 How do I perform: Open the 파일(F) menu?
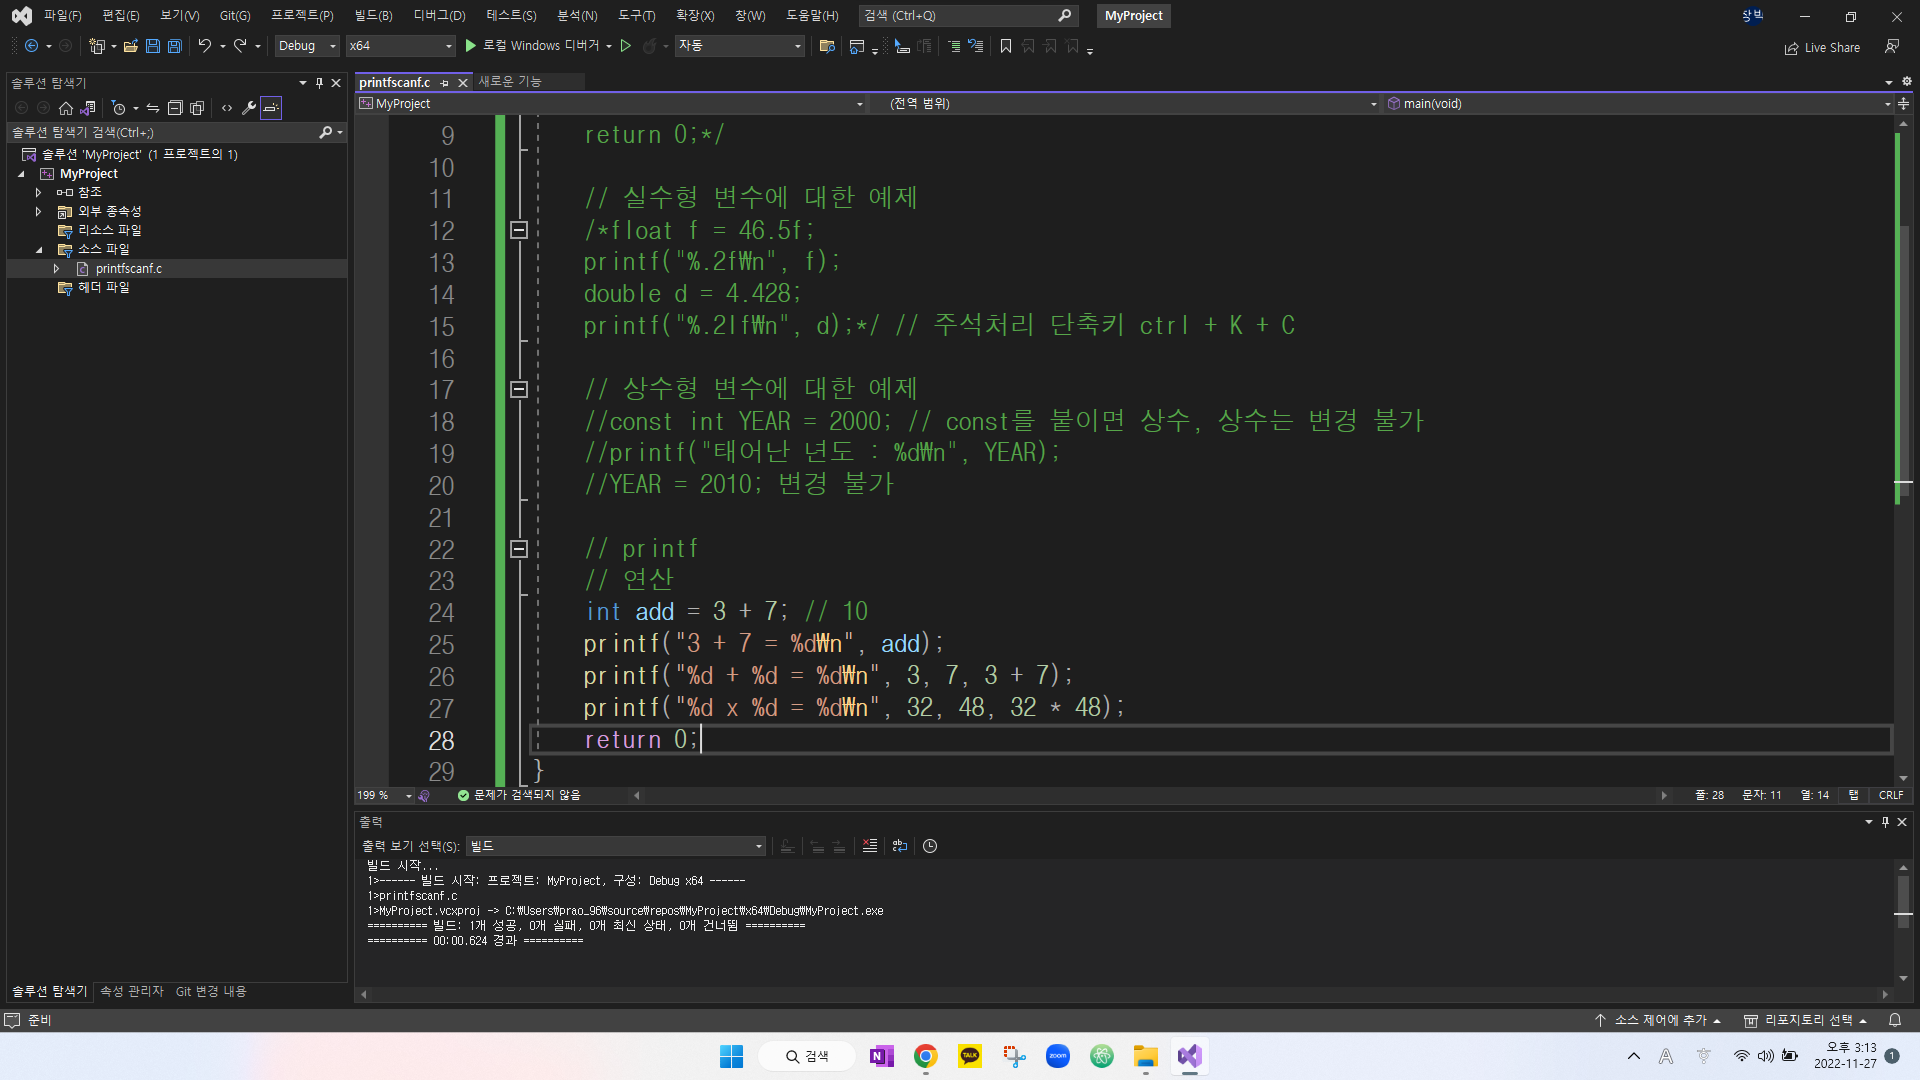point(62,16)
